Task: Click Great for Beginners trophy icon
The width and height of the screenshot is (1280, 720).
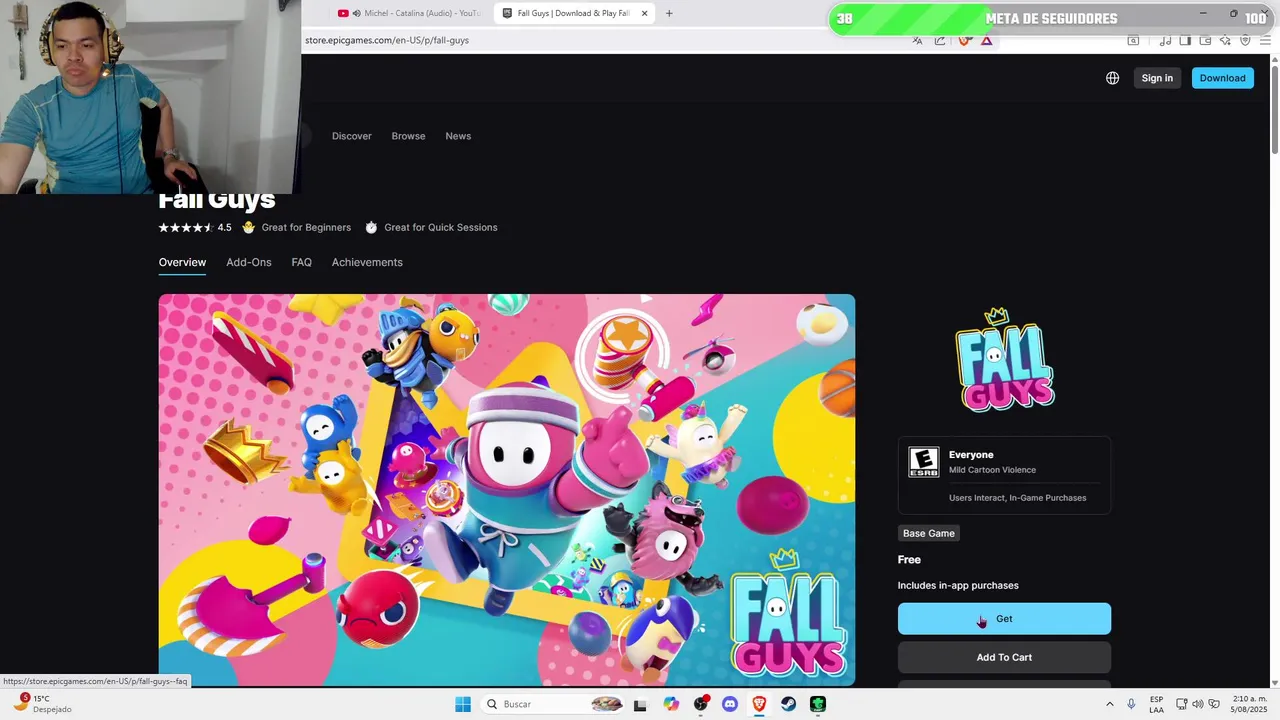Action: [249, 227]
